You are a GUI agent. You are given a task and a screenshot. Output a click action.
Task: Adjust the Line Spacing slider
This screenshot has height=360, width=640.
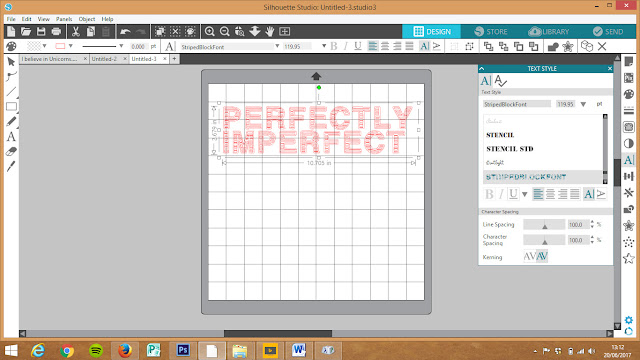pos(544,224)
